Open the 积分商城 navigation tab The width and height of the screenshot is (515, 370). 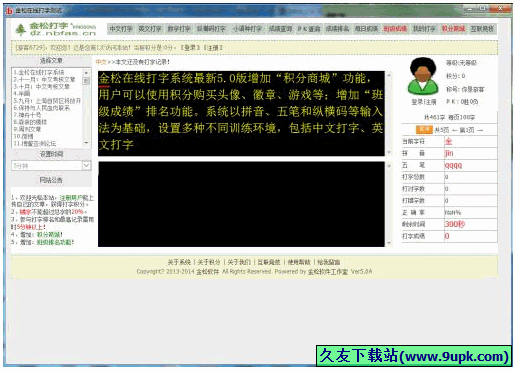click(453, 29)
